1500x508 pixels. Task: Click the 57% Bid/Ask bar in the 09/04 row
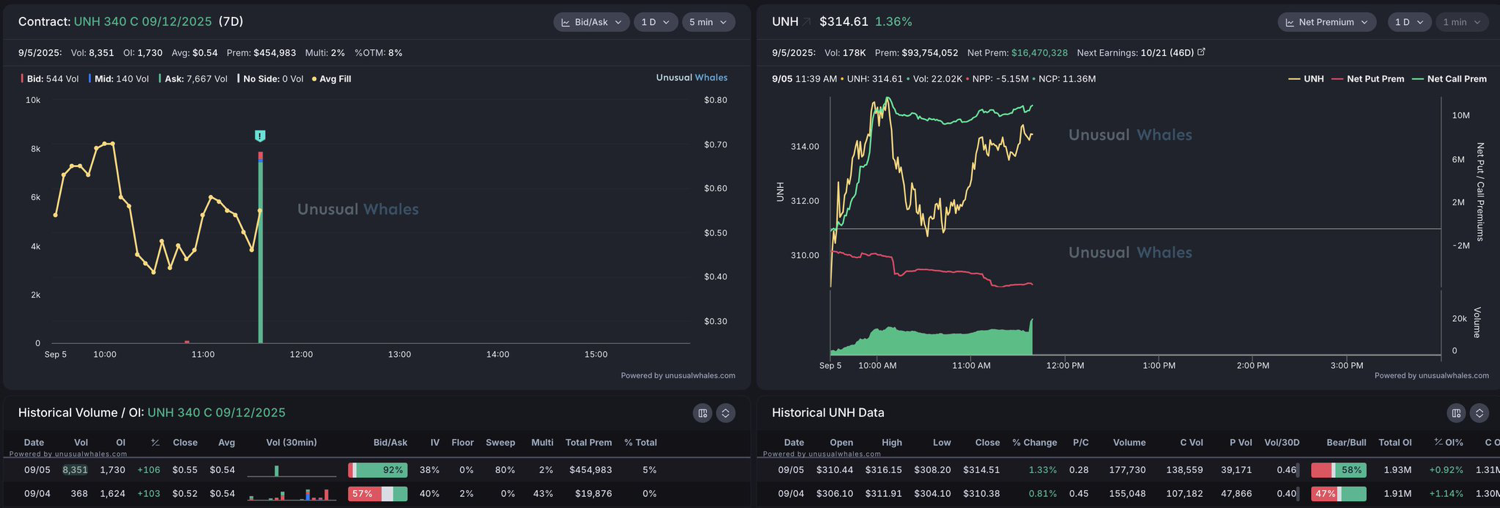[378, 493]
